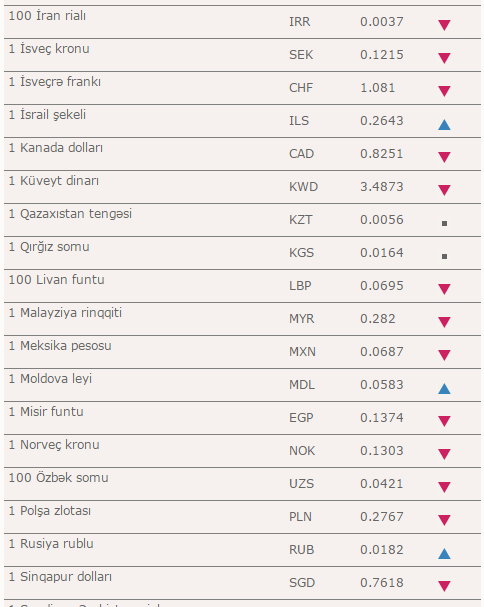Click the UZS currency code
The width and height of the screenshot is (484, 607).
pos(301,484)
